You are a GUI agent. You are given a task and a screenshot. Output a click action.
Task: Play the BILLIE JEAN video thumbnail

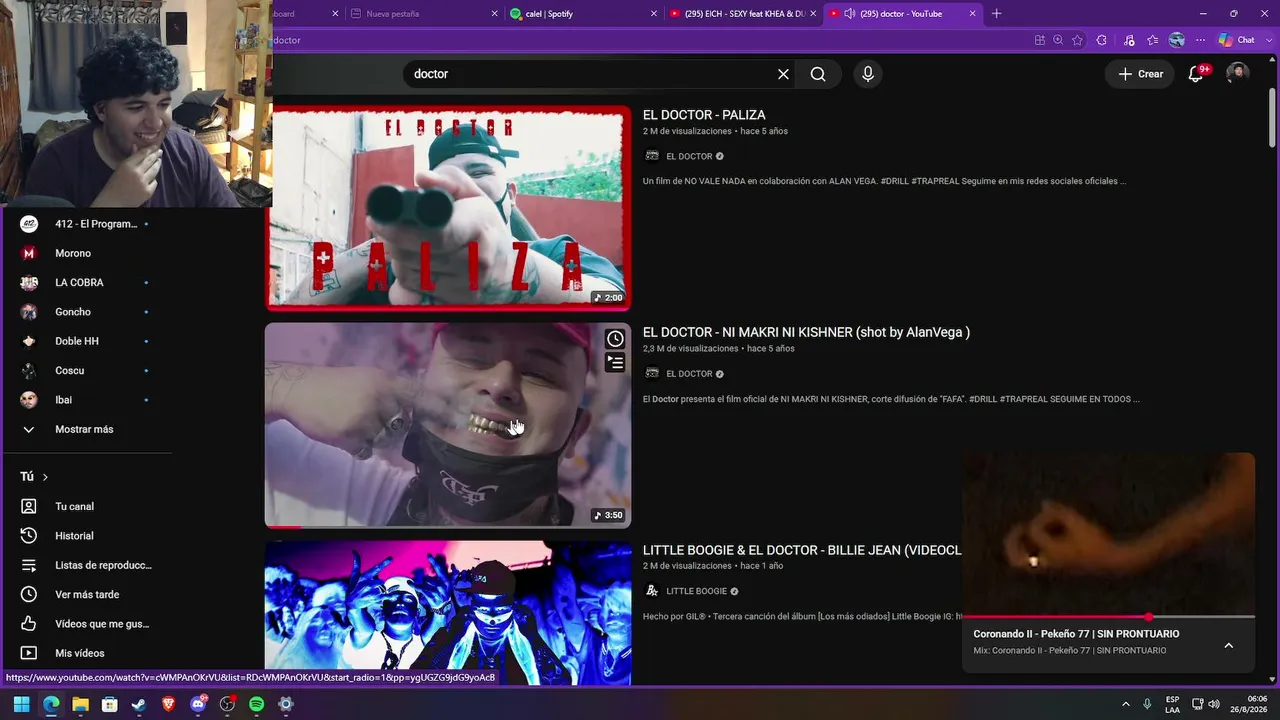click(x=448, y=613)
